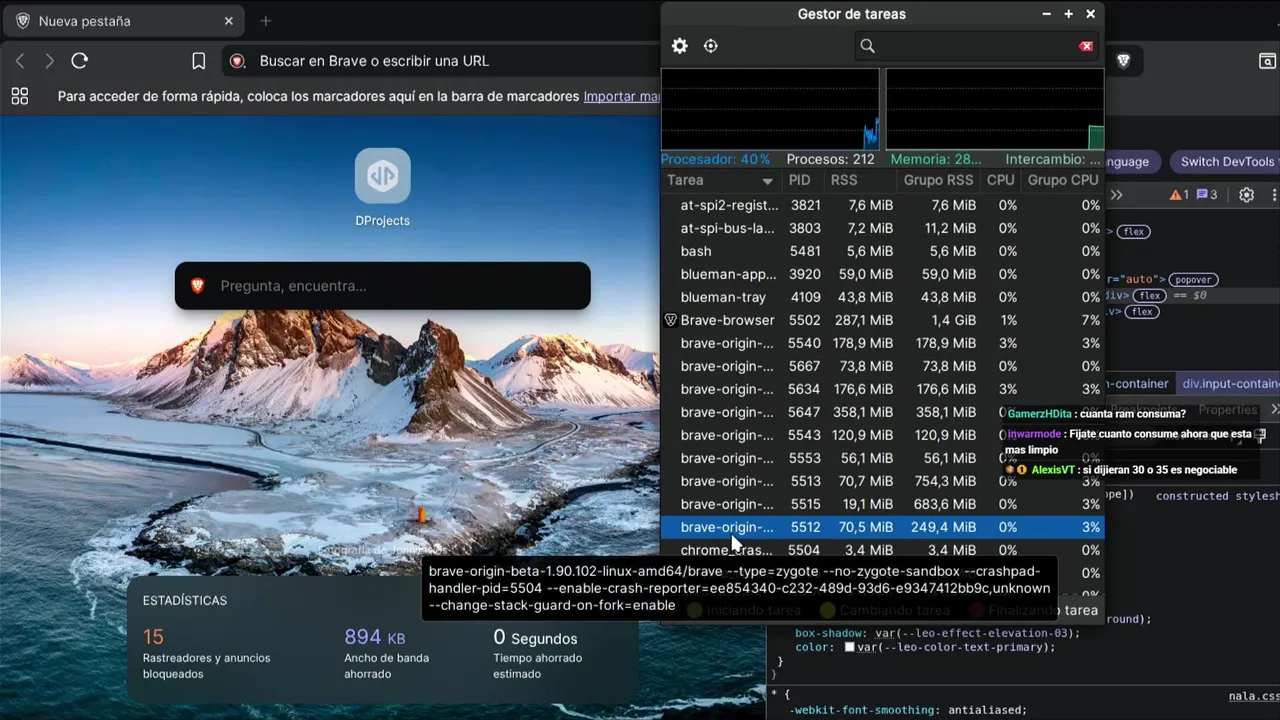The width and height of the screenshot is (1280, 720).
Task: Click the Task Manager search field
Action: tap(977, 46)
